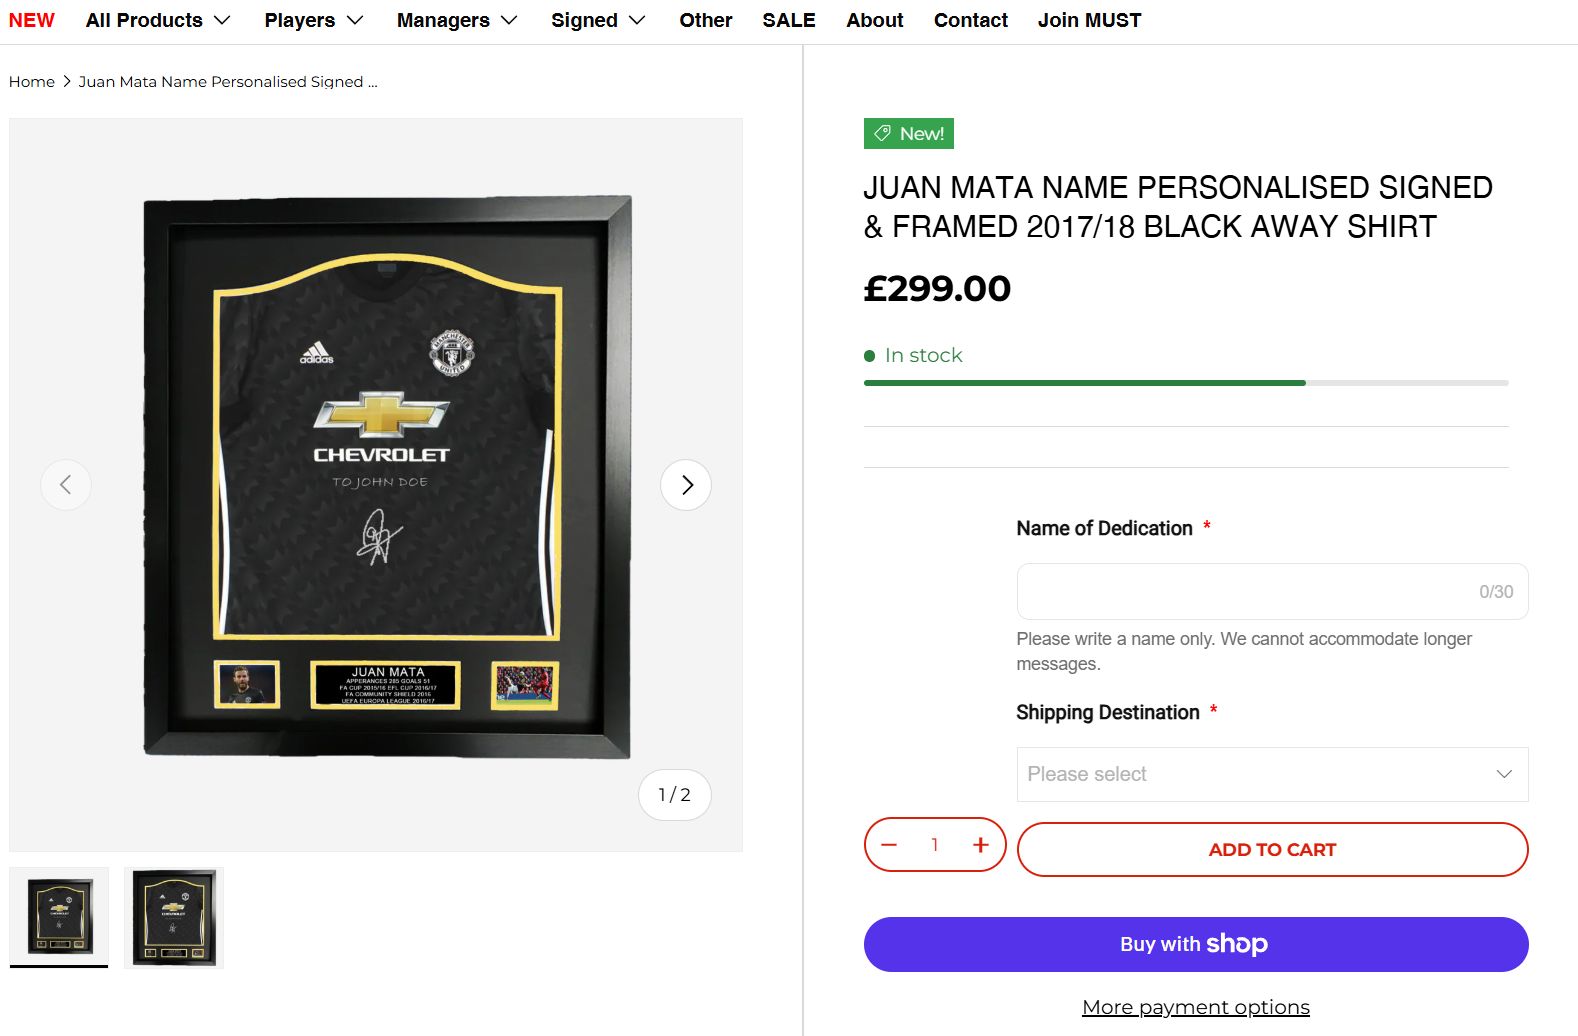1578x1036 pixels.
Task: Decrease quantity with the minus icon
Action: 889,845
